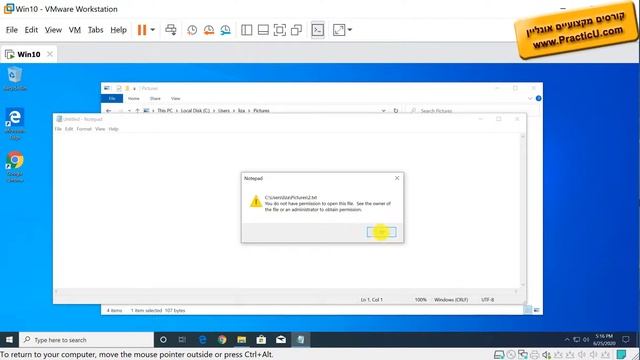Click Users in Explorer address path
640x360 pixels.
click(224, 111)
